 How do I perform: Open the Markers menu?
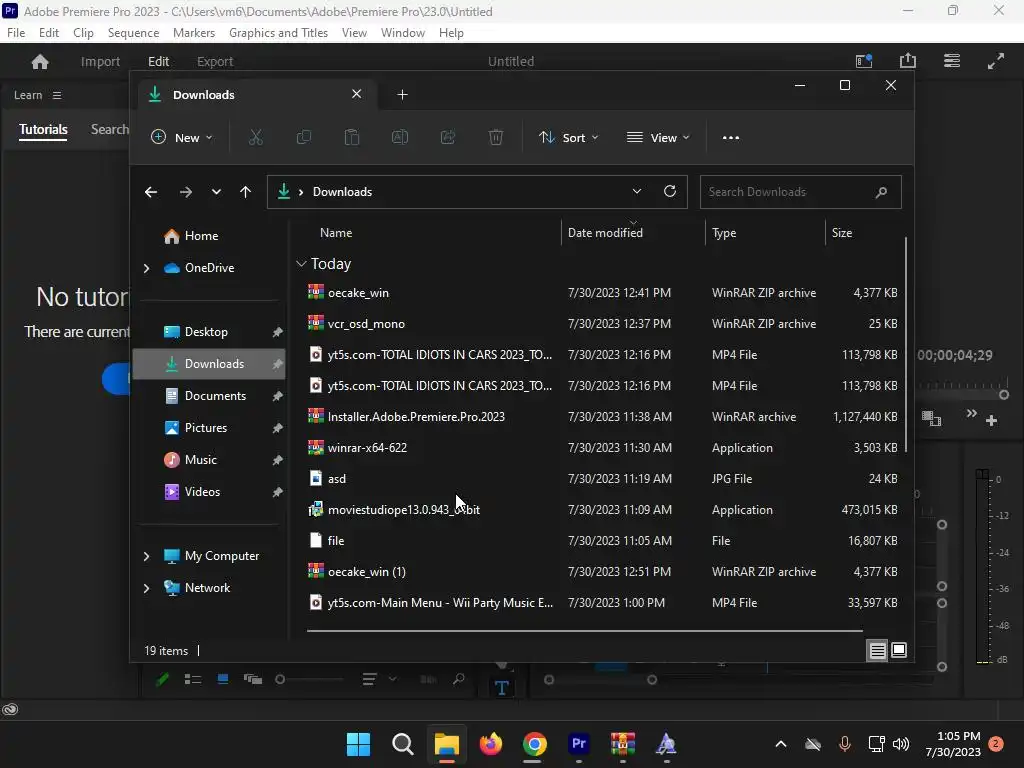pyautogui.click(x=193, y=33)
